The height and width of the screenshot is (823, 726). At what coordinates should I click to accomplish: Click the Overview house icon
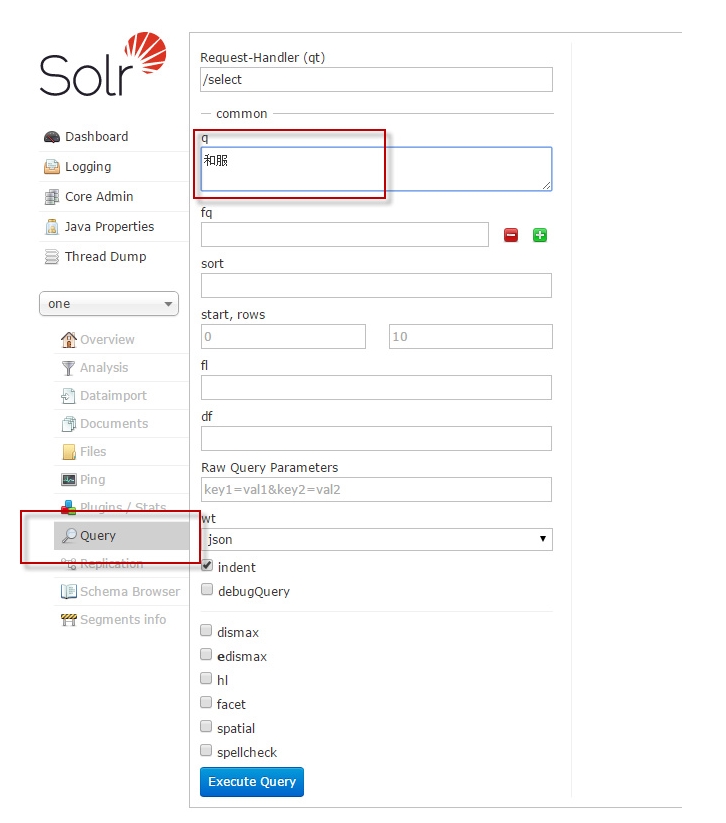69,340
